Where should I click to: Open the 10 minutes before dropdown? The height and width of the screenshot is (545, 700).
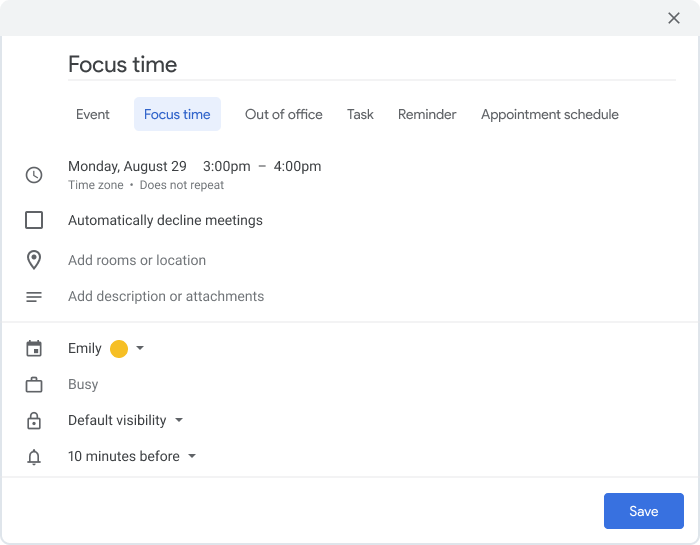click(132, 456)
